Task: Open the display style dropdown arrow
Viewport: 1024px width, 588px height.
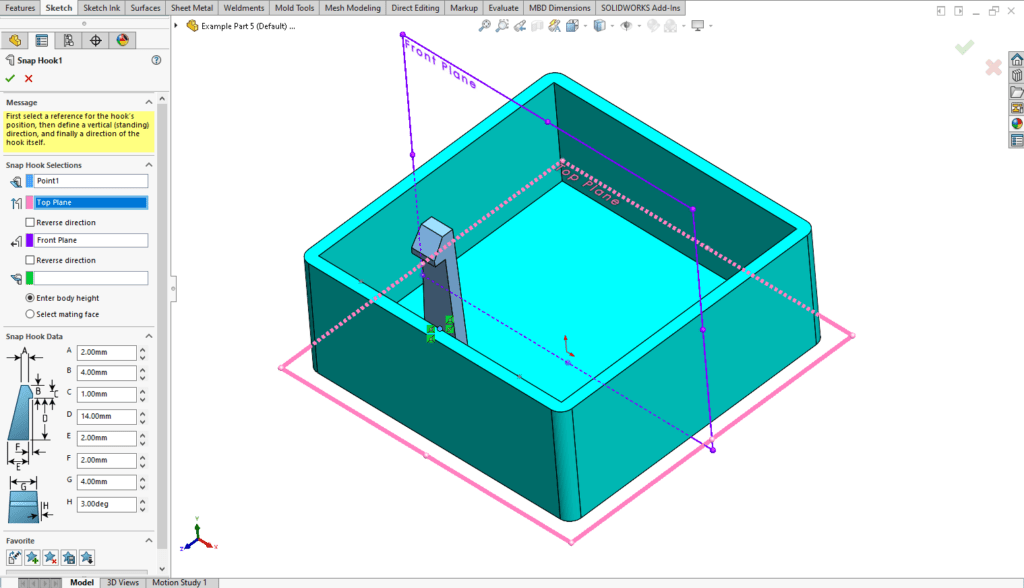Action: tap(611, 27)
